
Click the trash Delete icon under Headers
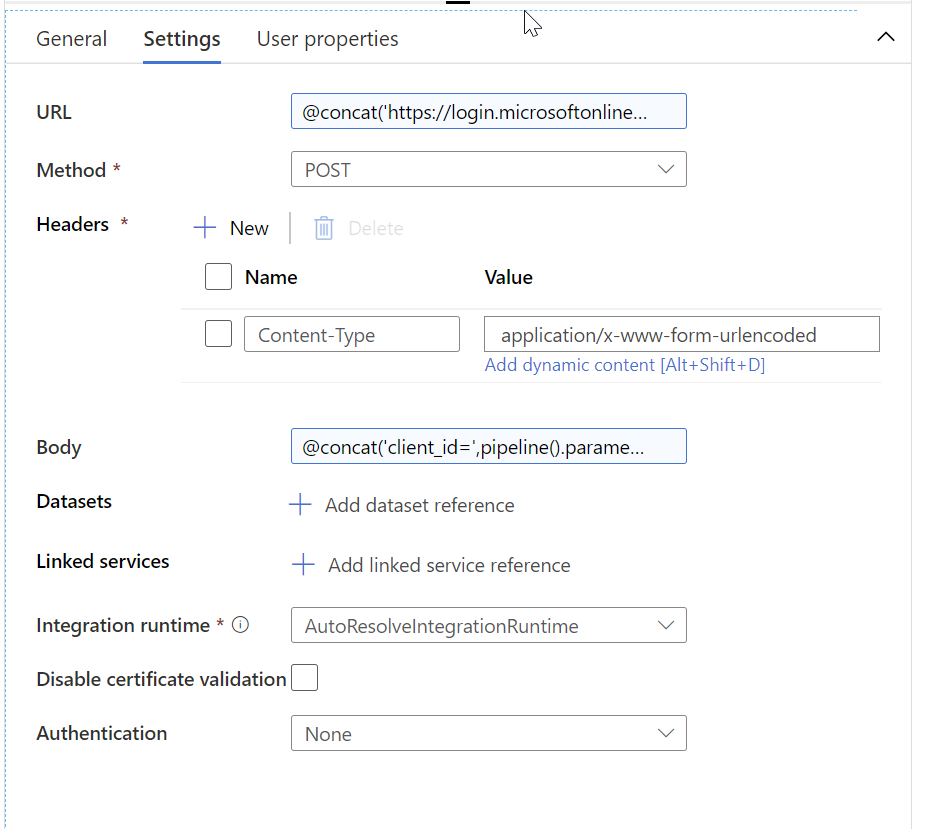[x=323, y=228]
